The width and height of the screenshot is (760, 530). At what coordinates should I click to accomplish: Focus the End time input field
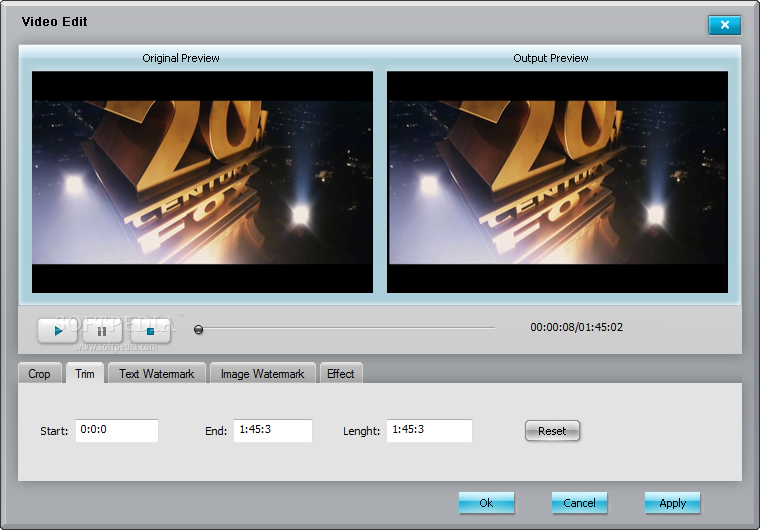click(273, 431)
